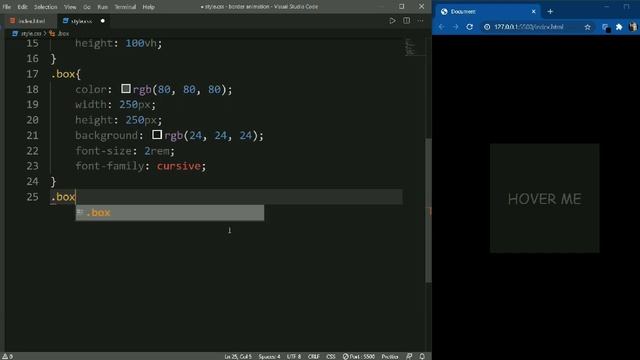Image resolution: width=640 pixels, height=360 pixels.
Task: Open the color swatch for rgb(80, 80, 80)
Action: tap(126, 89)
